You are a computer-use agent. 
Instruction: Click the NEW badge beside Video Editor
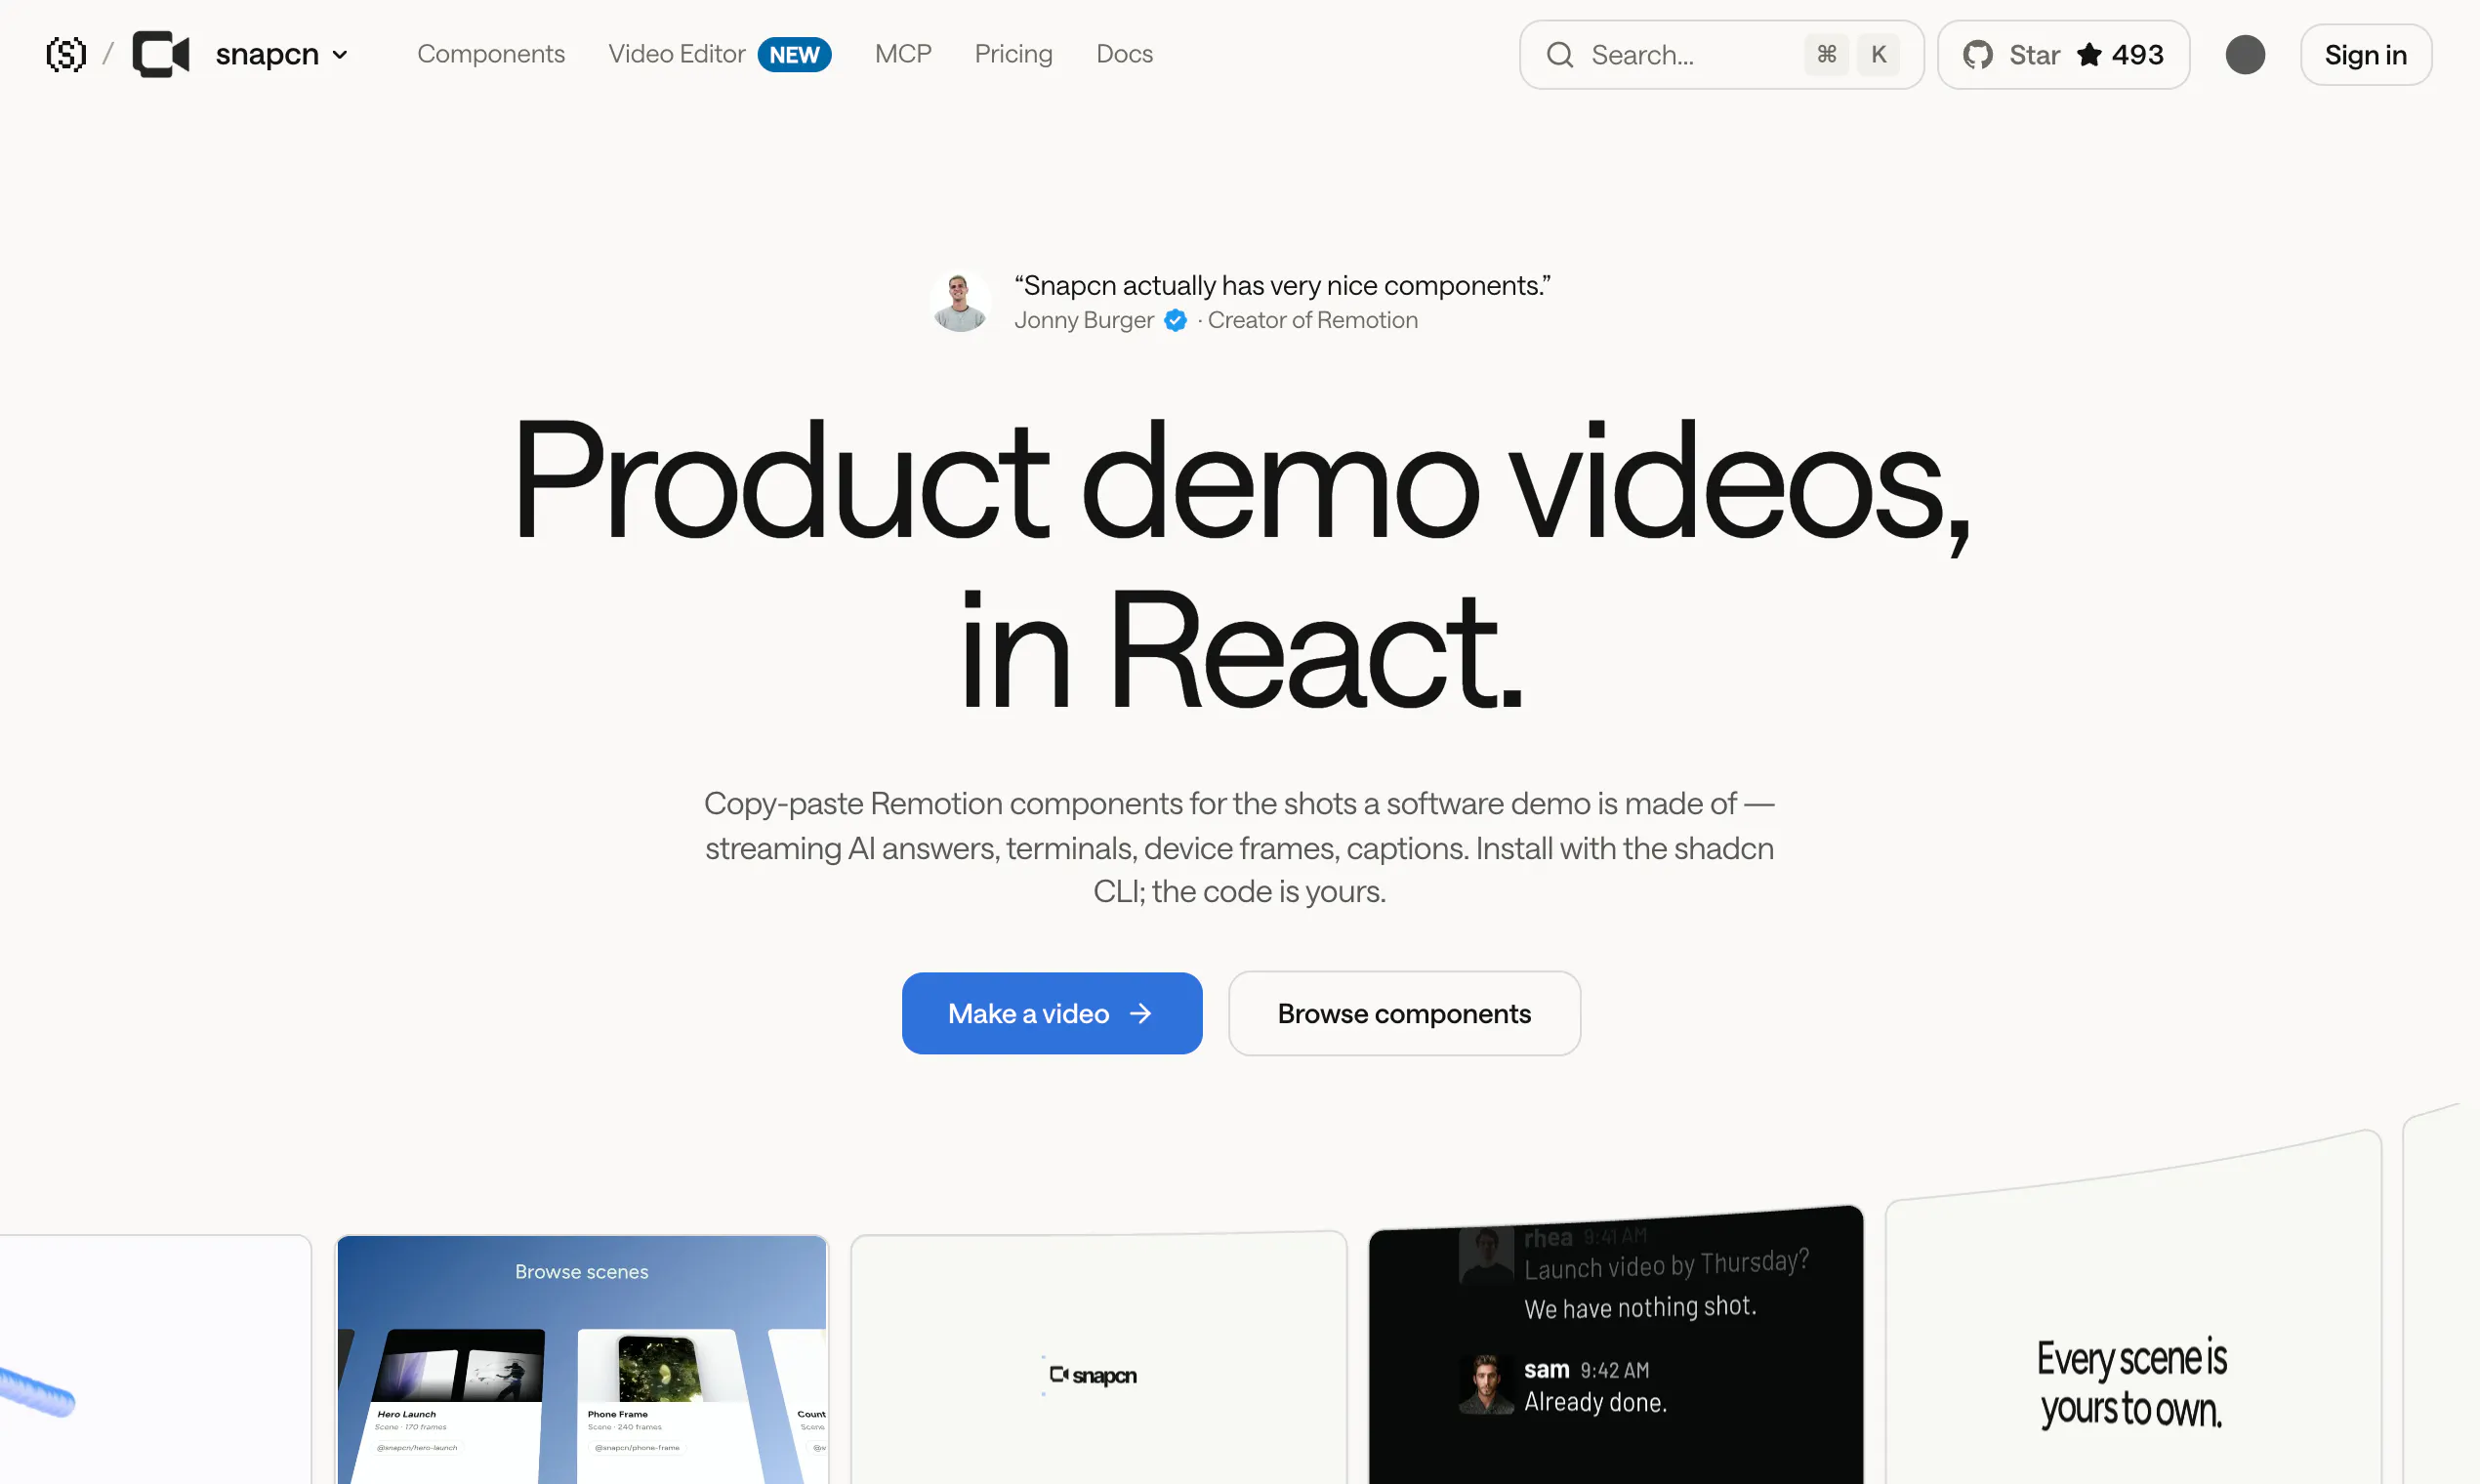point(794,55)
